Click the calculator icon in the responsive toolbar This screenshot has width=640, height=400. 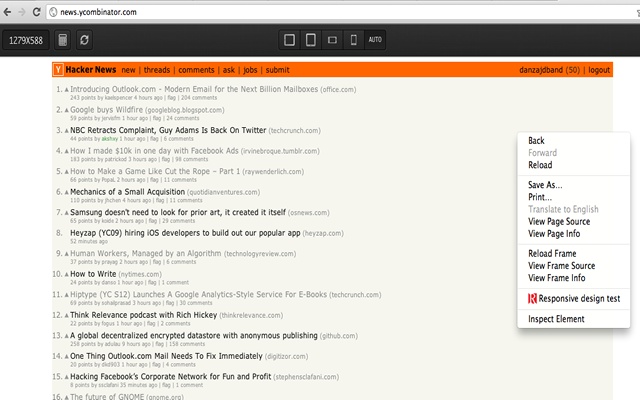coord(62,40)
